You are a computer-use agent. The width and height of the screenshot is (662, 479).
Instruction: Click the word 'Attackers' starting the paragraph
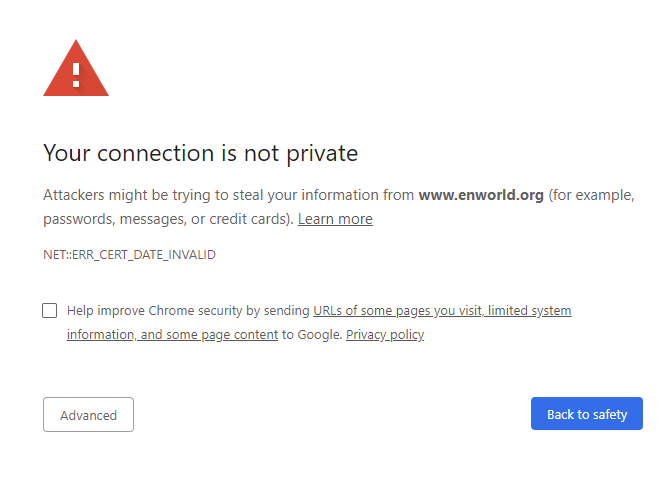(x=74, y=195)
